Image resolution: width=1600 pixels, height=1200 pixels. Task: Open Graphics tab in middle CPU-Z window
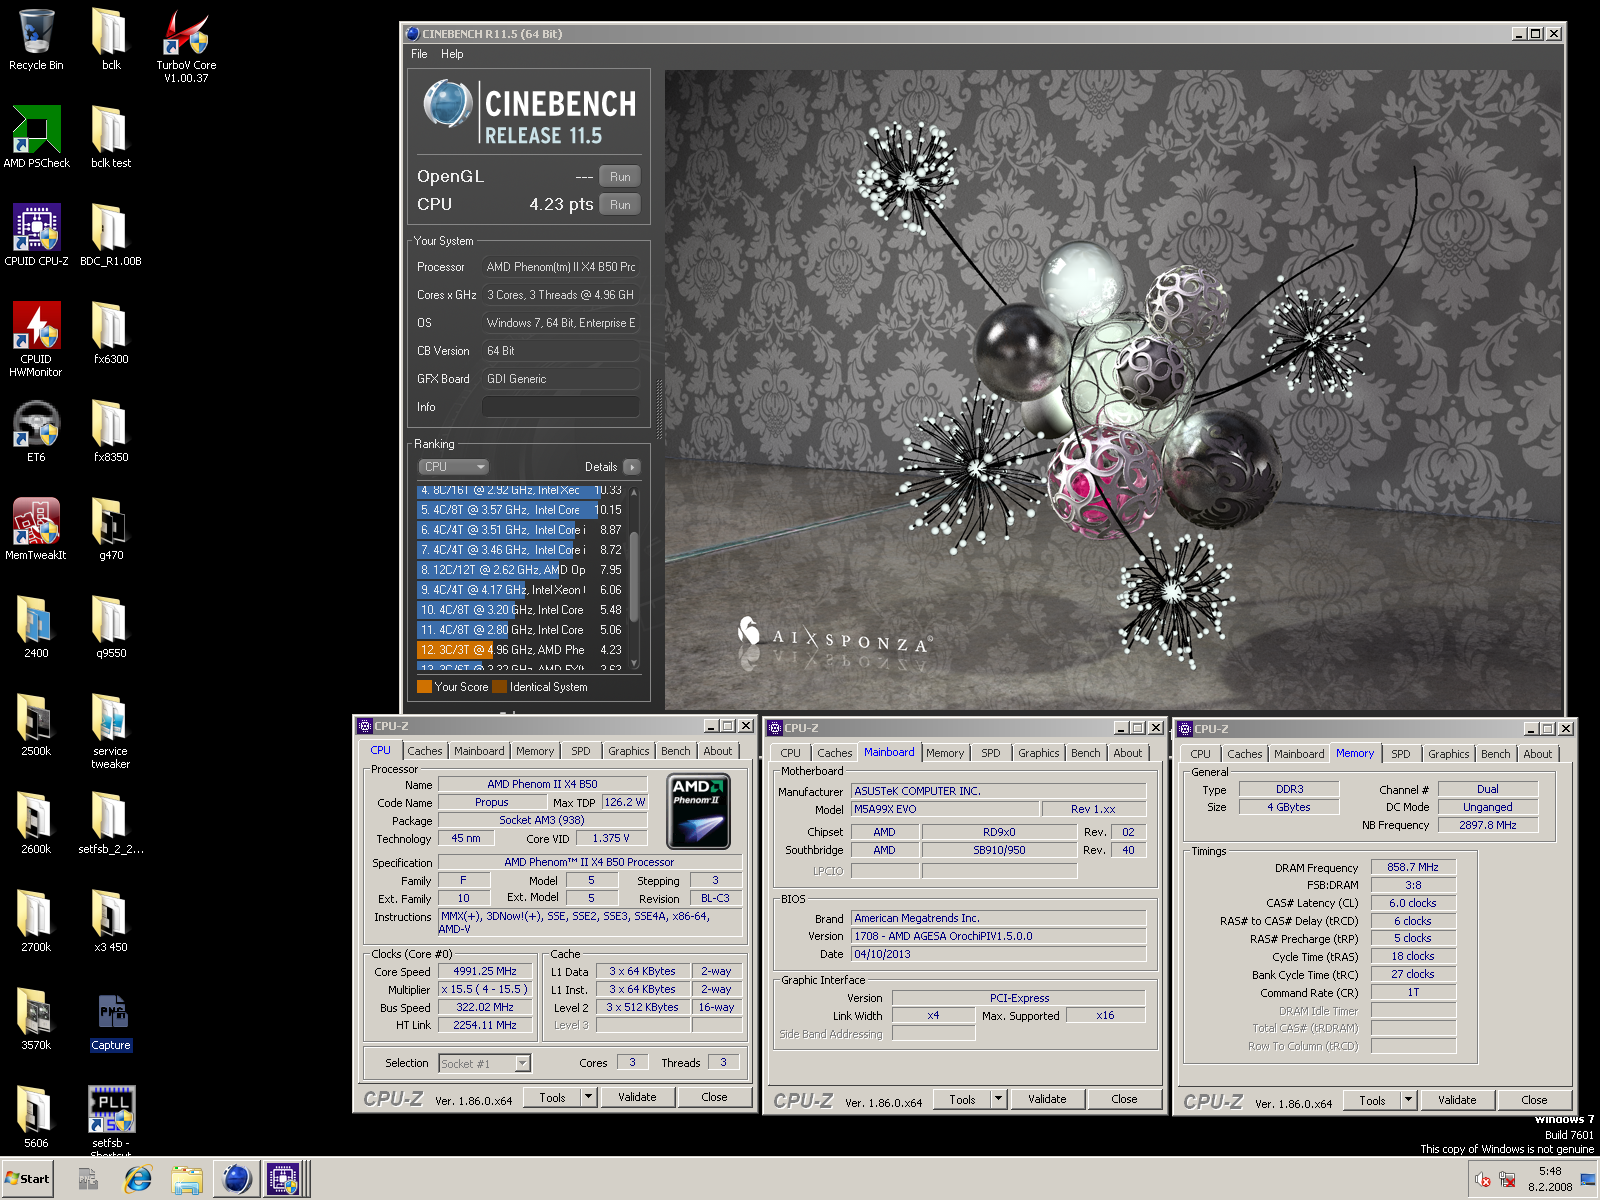[1038, 753]
